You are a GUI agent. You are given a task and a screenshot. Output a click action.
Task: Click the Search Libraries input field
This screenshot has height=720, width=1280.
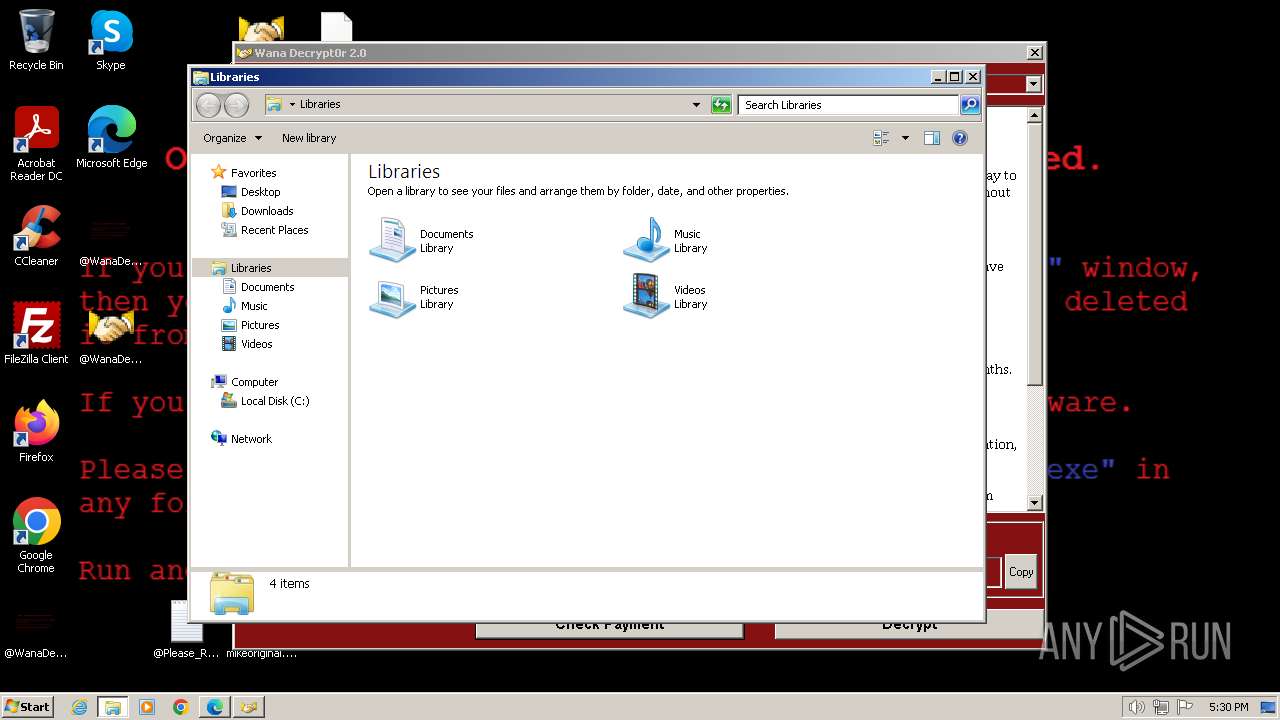pyautogui.click(x=849, y=105)
